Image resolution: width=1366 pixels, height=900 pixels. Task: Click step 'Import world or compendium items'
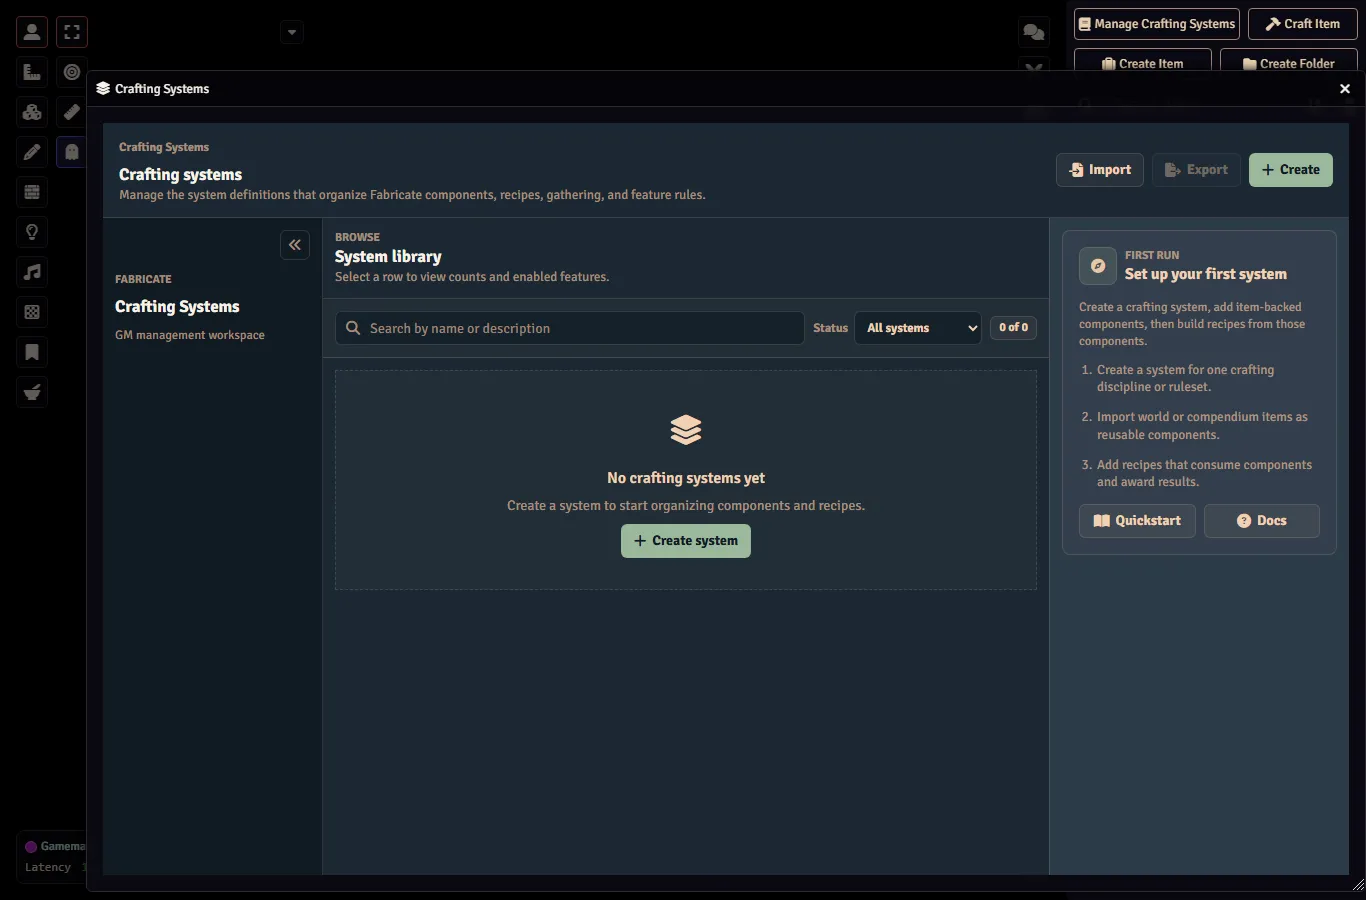click(x=1202, y=426)
